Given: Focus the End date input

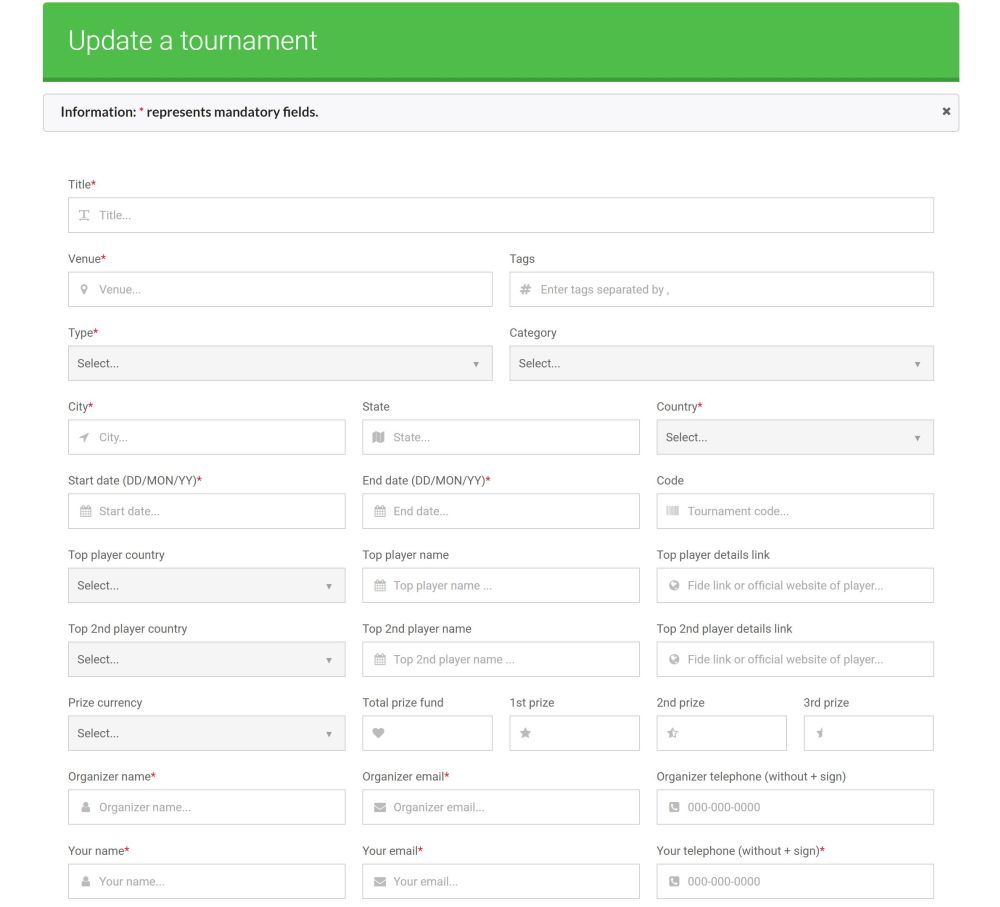Looking at the screenshot, I should (x=510, y=512).
